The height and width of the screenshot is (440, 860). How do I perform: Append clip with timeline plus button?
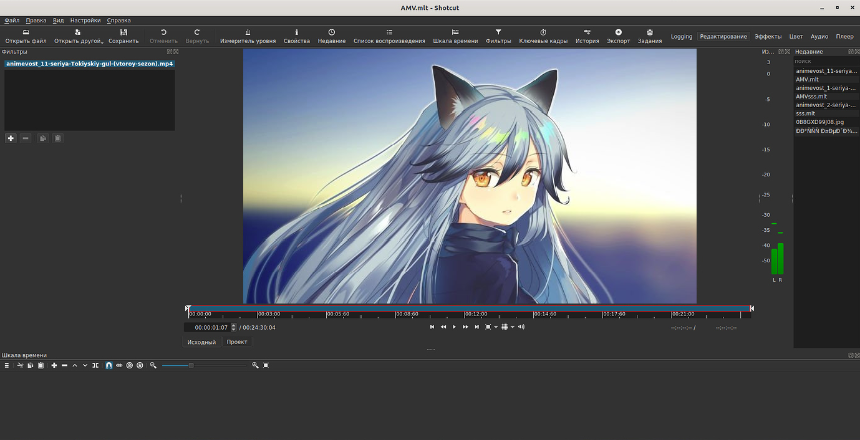click(54, 365)
